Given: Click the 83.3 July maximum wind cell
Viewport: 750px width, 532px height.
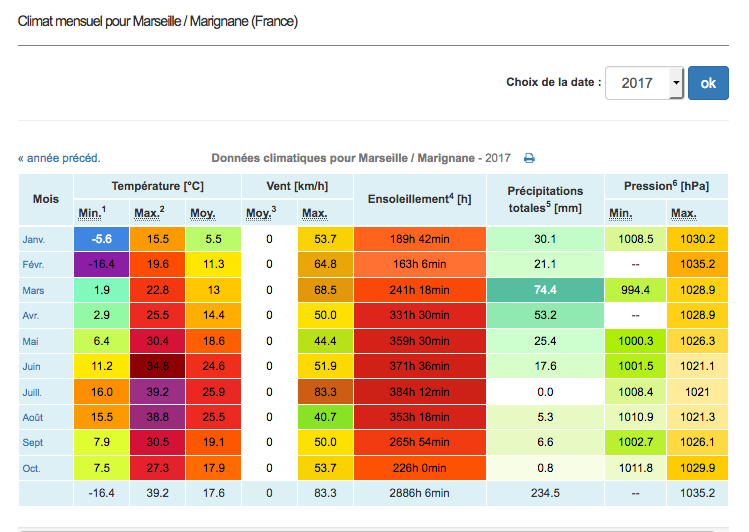Looking at the screenshot, I should pos(324,391).
